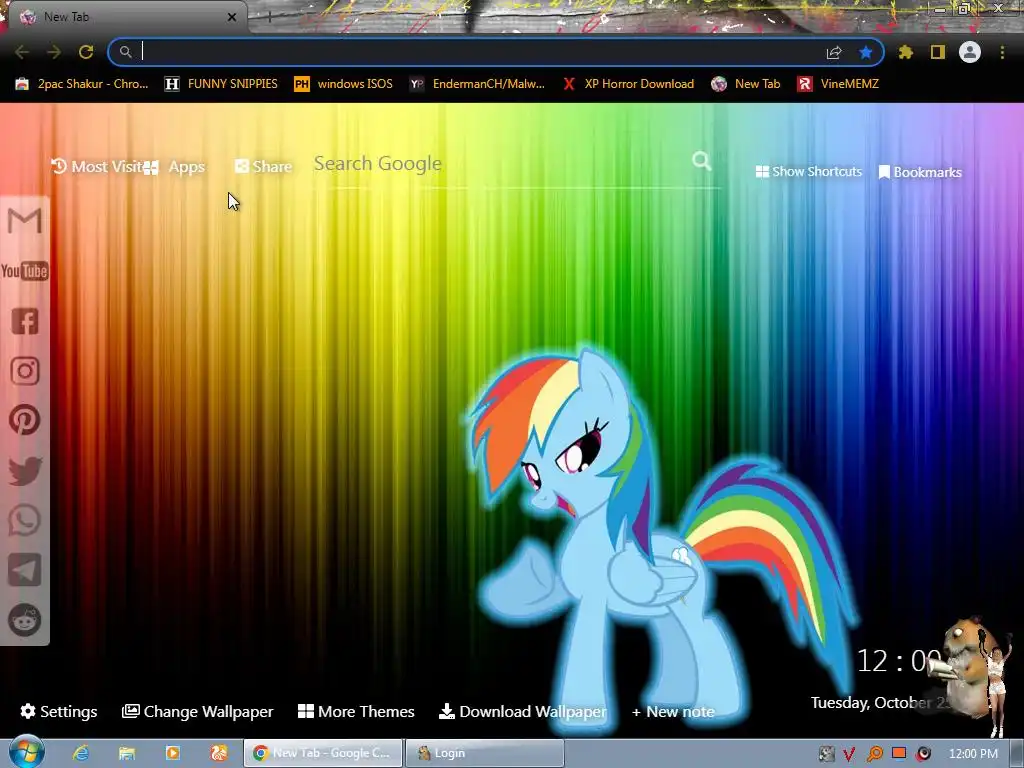Open the XP Horror Download bookmark

pyautogui.click(x=628, y=84)
